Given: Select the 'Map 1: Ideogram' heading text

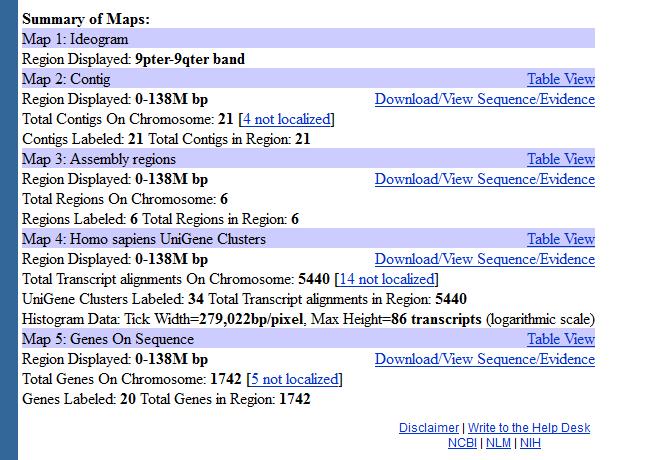Looking at the screenshot, I should tap(75, 39).
